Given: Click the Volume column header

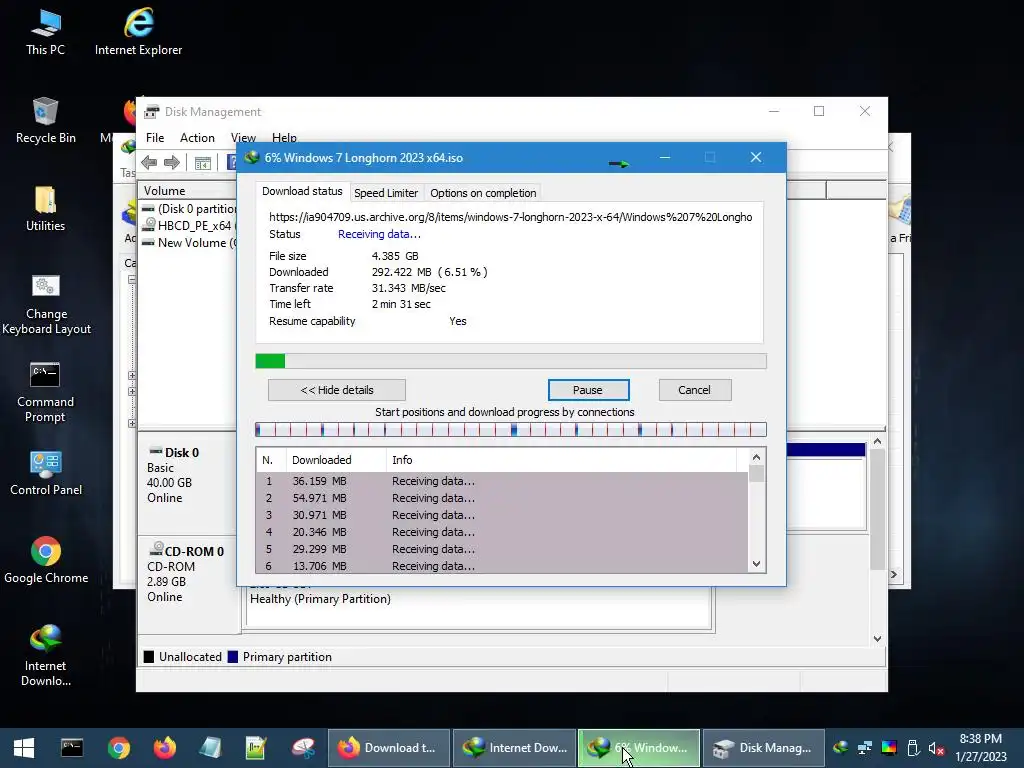Looking at the screenshot, I should [188, 191].
